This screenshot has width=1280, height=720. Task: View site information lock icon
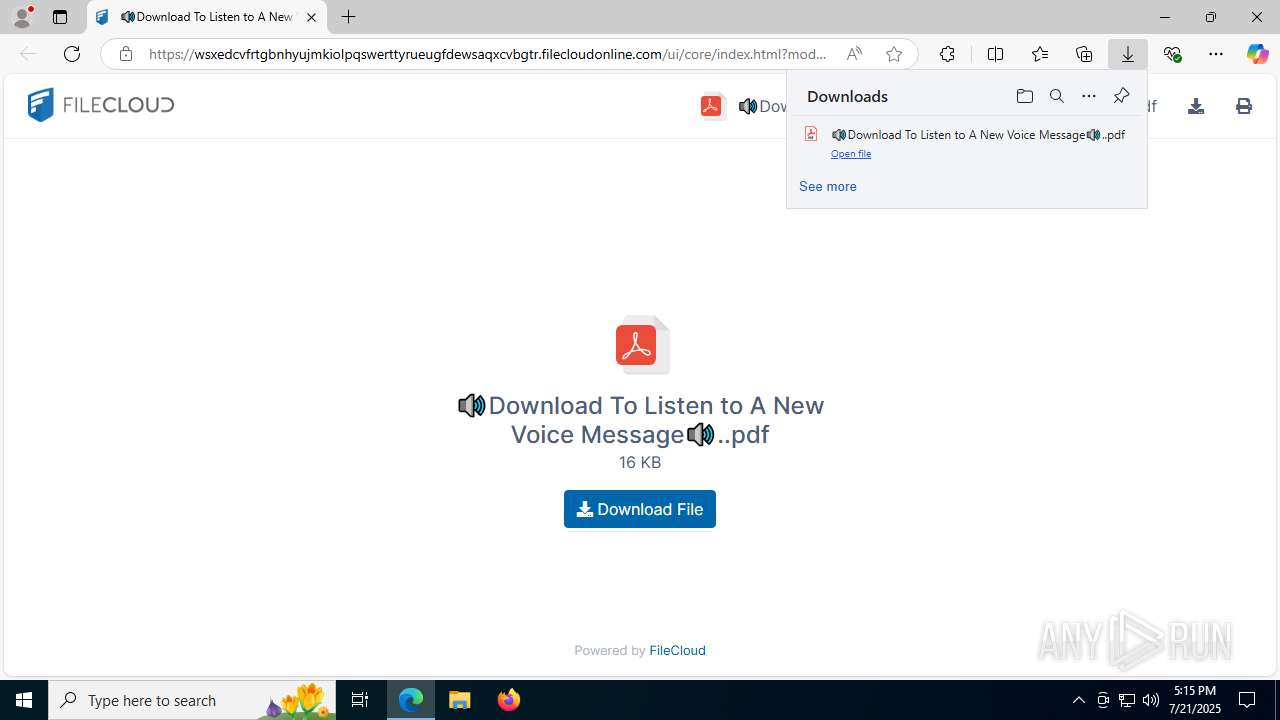coord(126,54)
